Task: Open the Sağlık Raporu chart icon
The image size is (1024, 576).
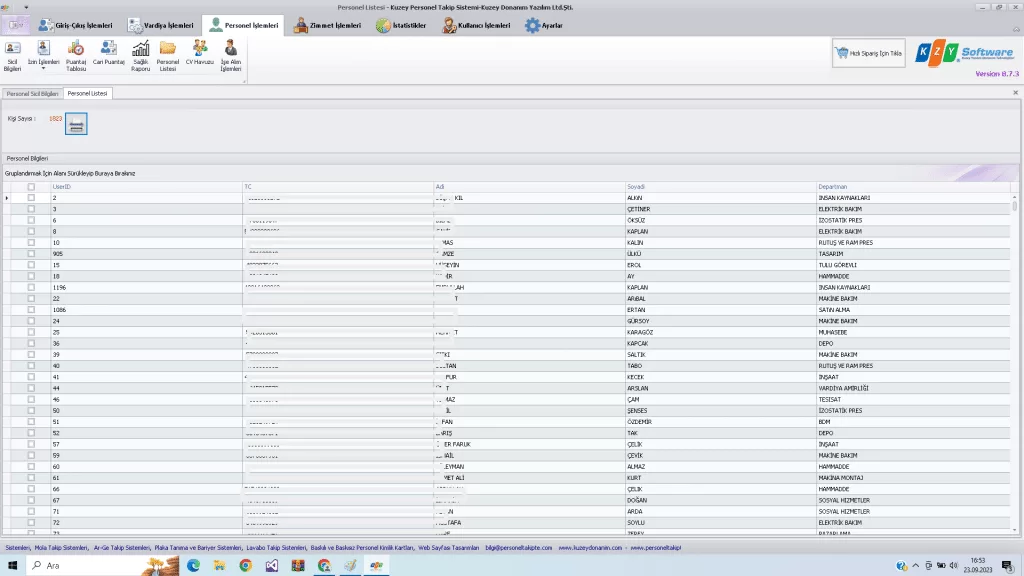Action: (141, 54)
